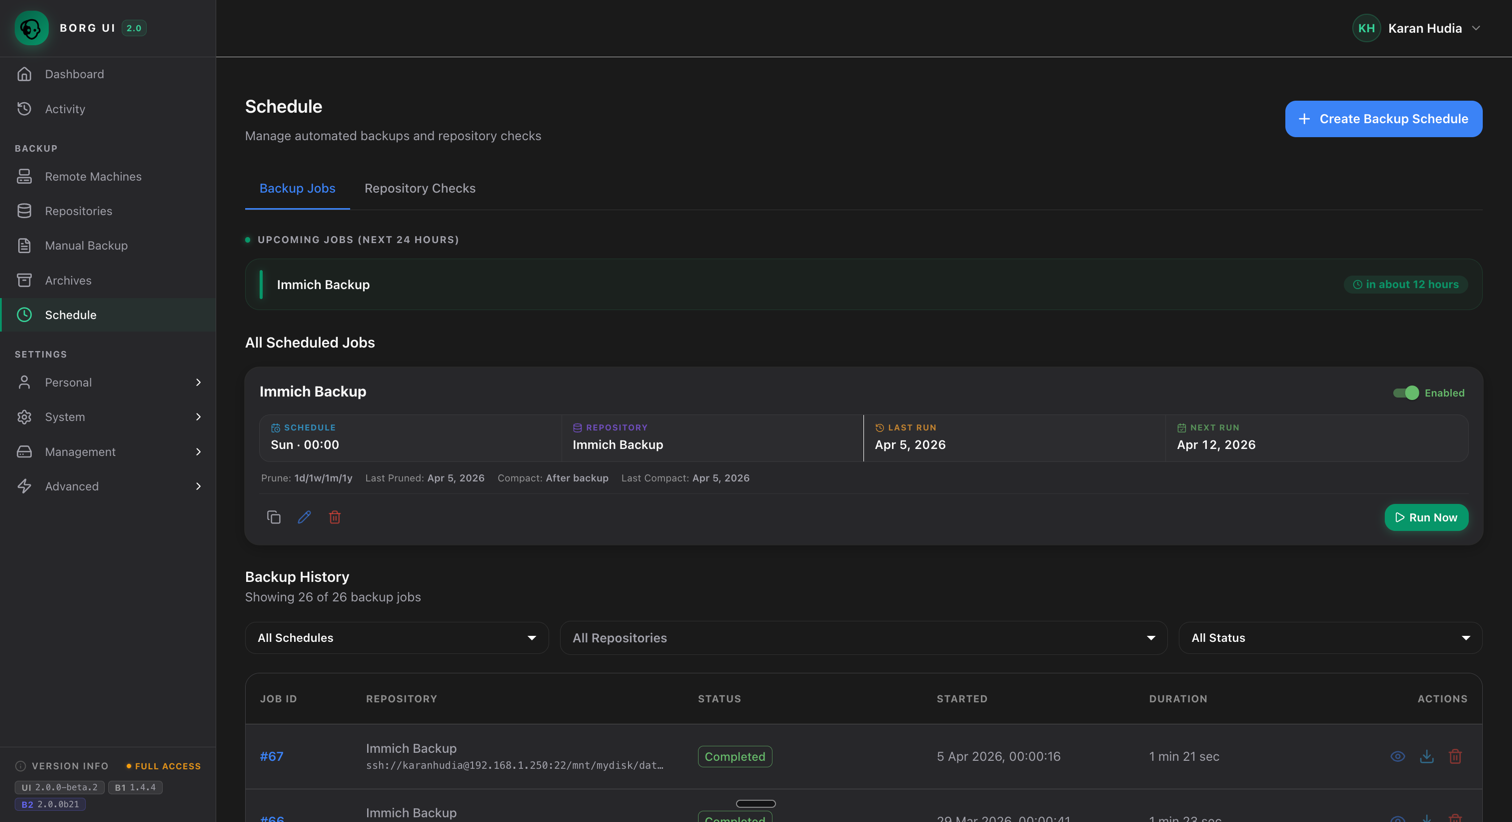Click the UI 2.0.0-beta.2 version chip
1512x822 pixels.
[60, 788]
